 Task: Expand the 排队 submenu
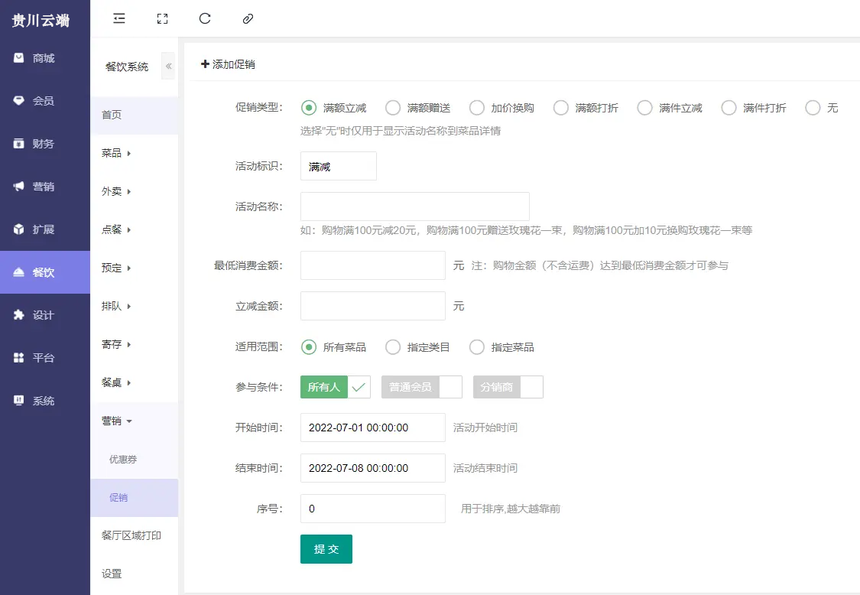134,306
